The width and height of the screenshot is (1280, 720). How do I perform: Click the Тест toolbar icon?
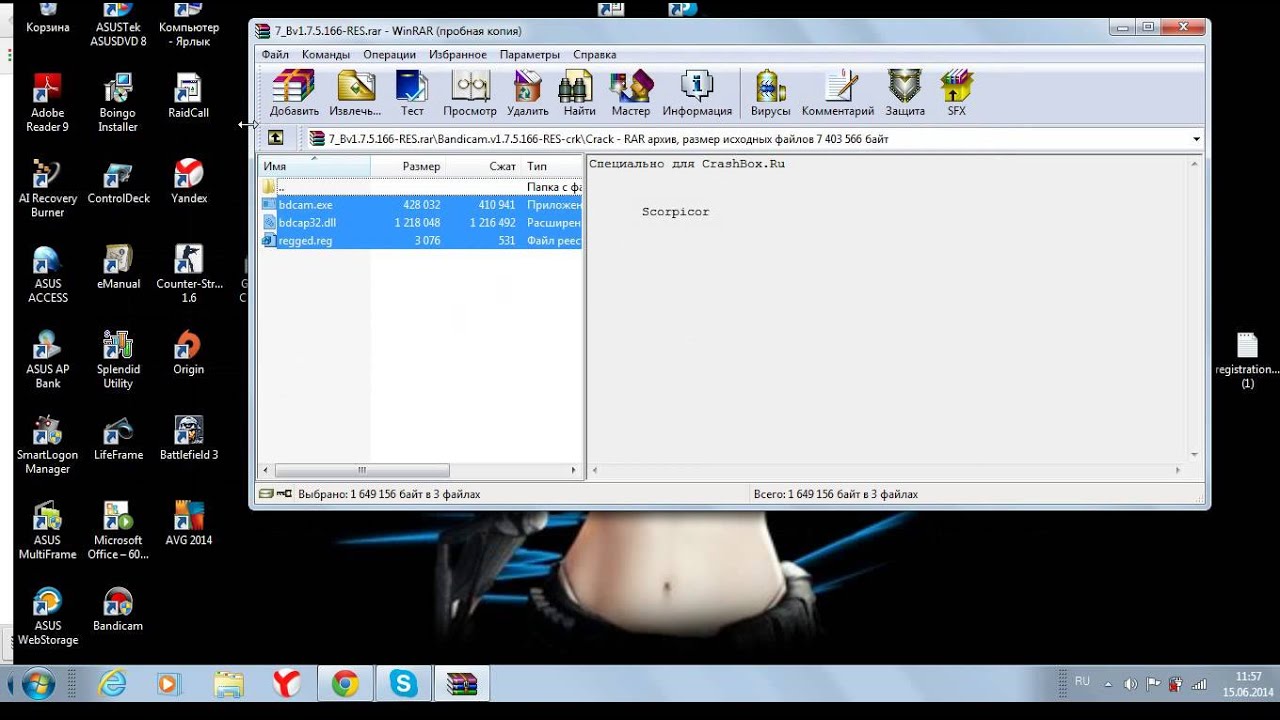(412, 92)
